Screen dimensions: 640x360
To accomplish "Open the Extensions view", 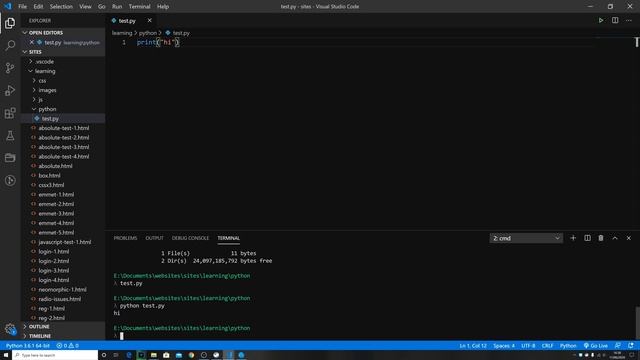I will tap(10, 113).
